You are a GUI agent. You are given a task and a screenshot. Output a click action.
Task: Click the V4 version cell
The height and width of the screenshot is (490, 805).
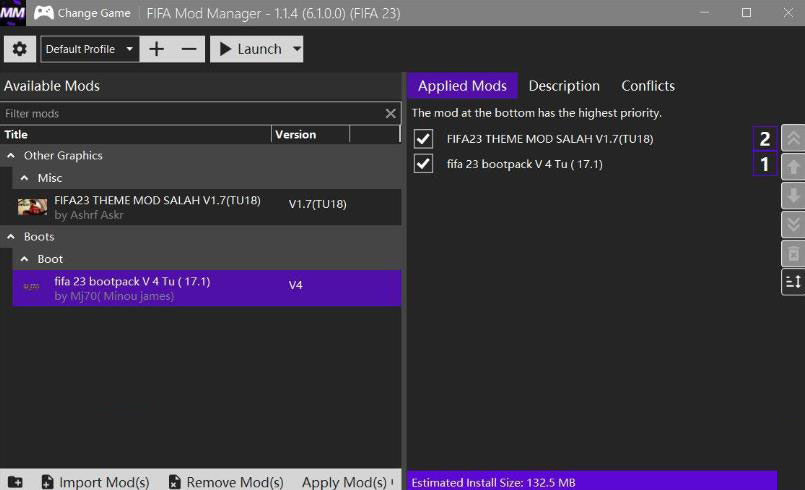295,285
